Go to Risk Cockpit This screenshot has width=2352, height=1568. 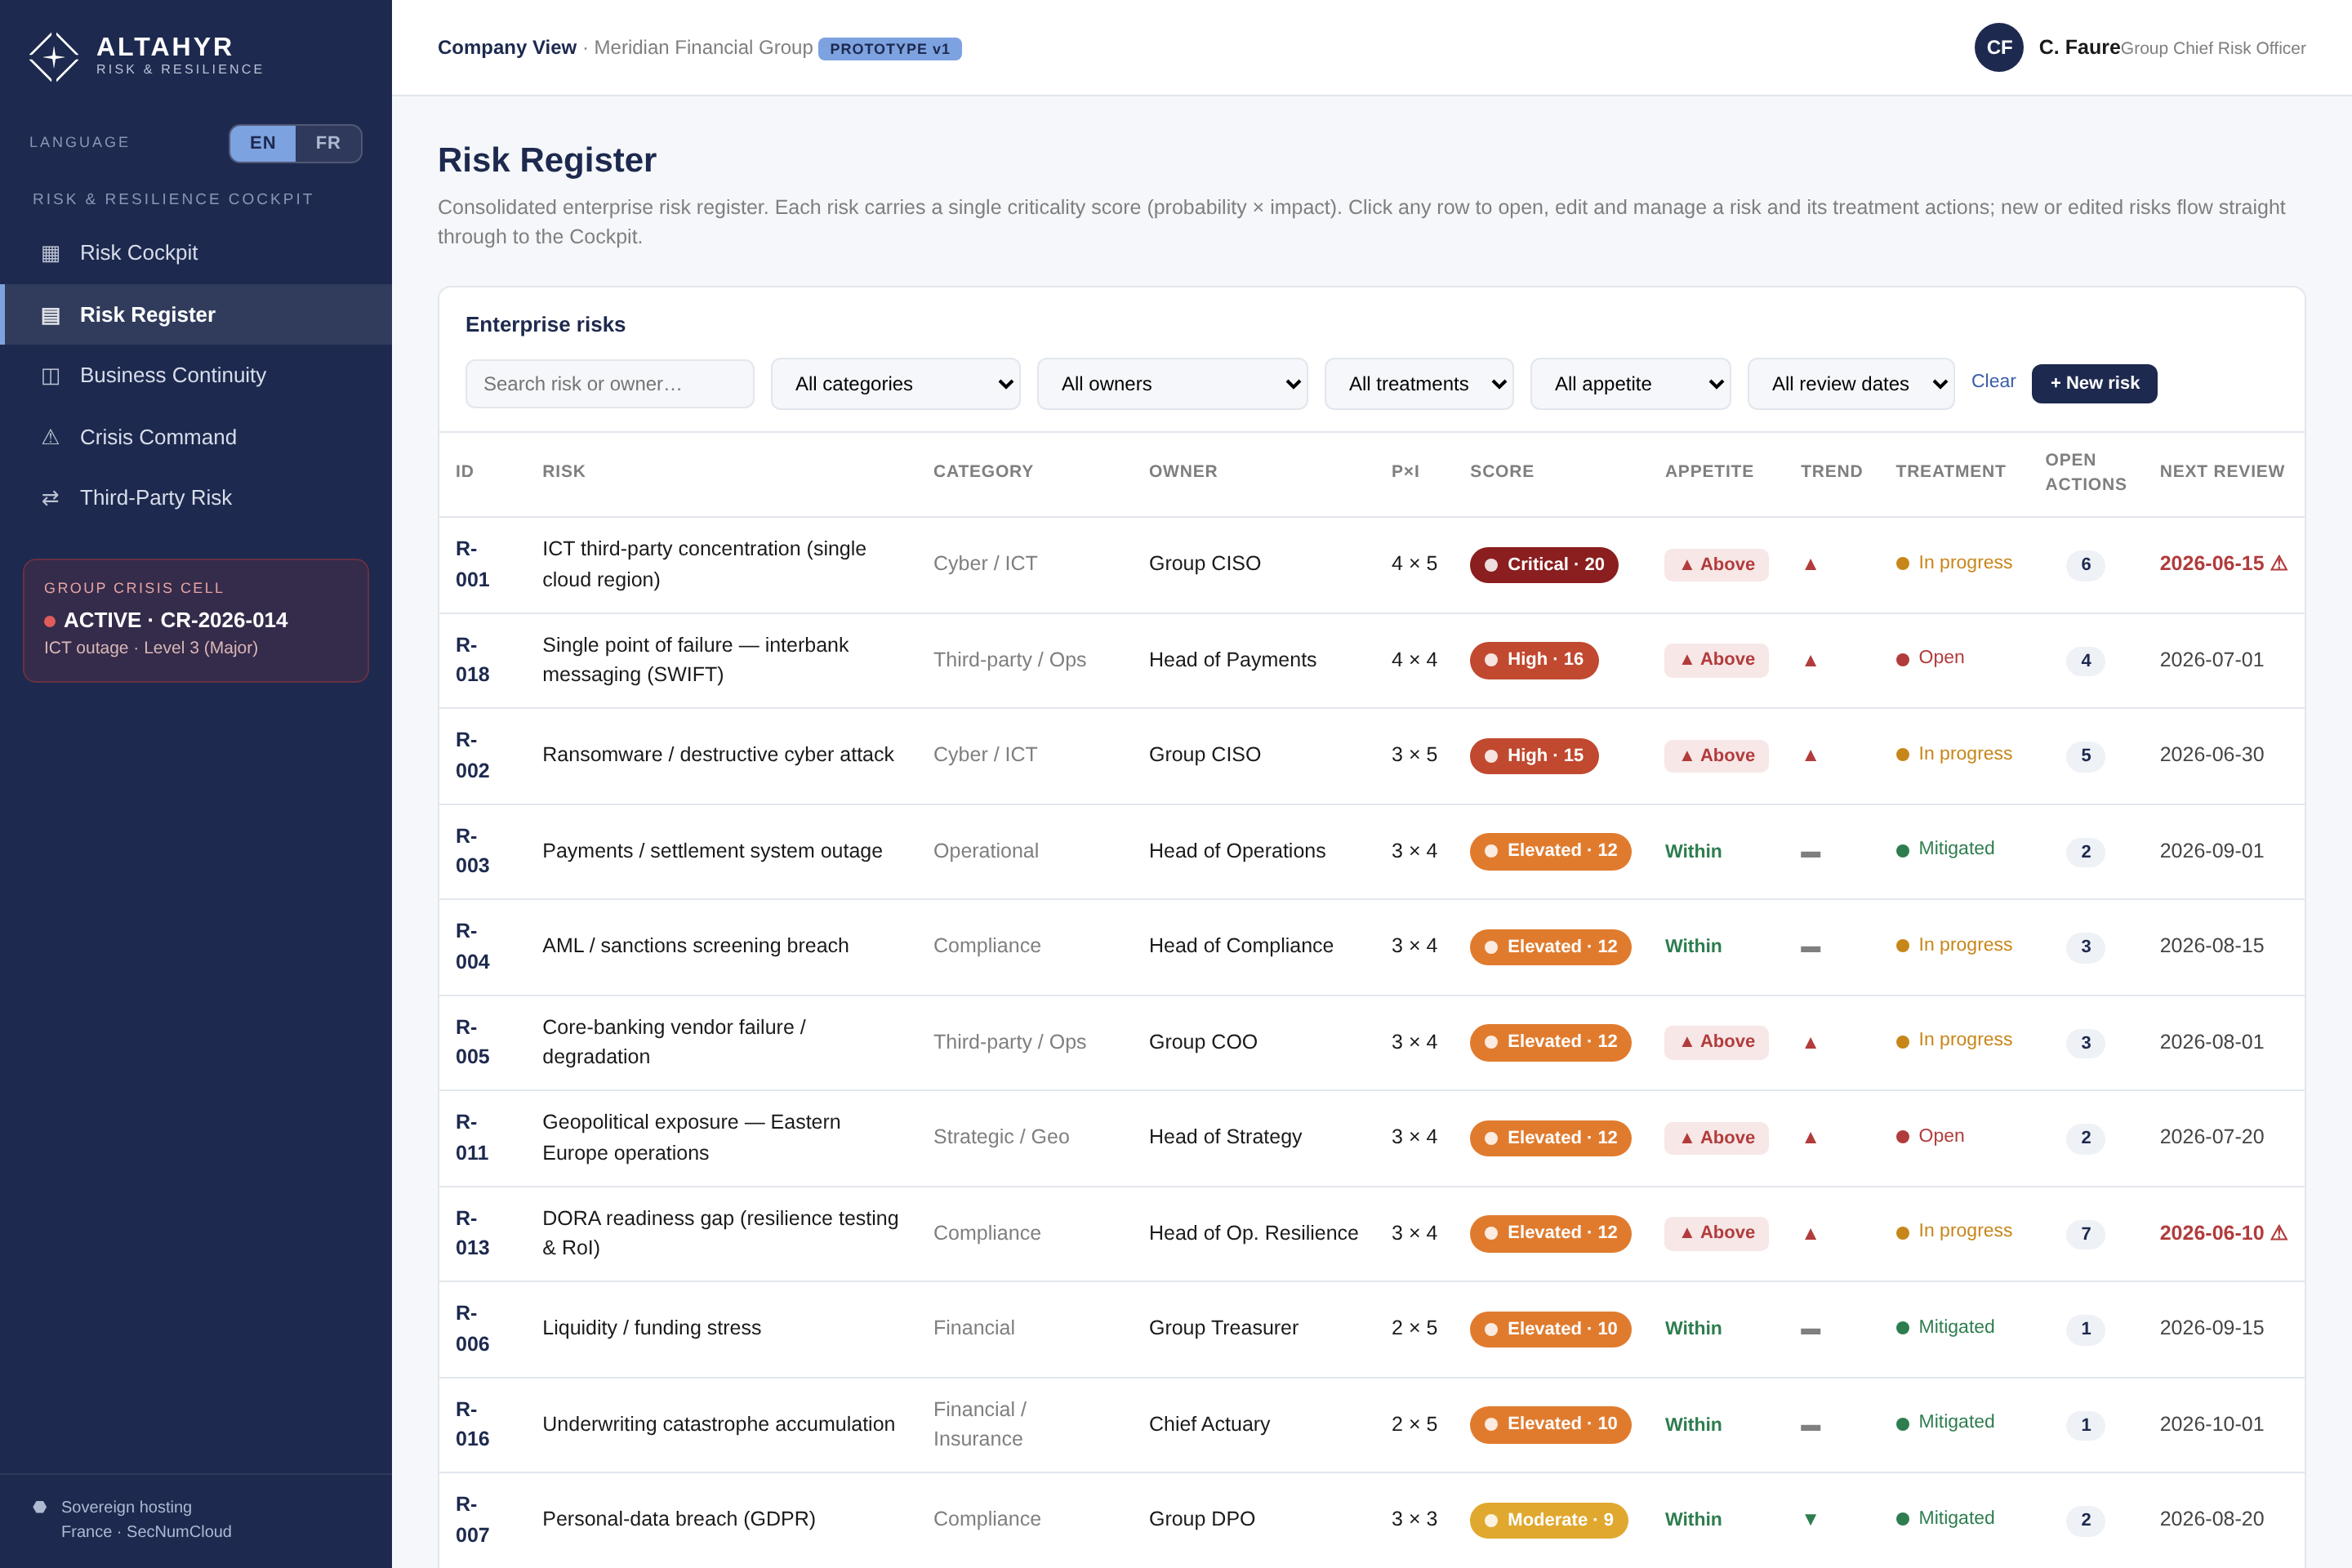(x=196, y=253)
